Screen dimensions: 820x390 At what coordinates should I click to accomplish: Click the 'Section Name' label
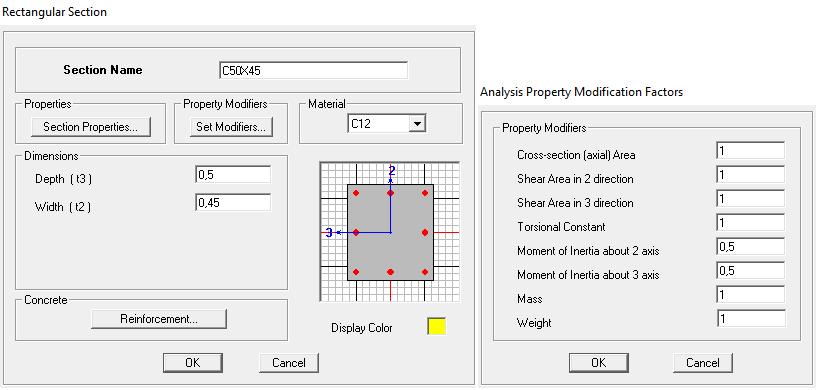(x=102, y=70)
